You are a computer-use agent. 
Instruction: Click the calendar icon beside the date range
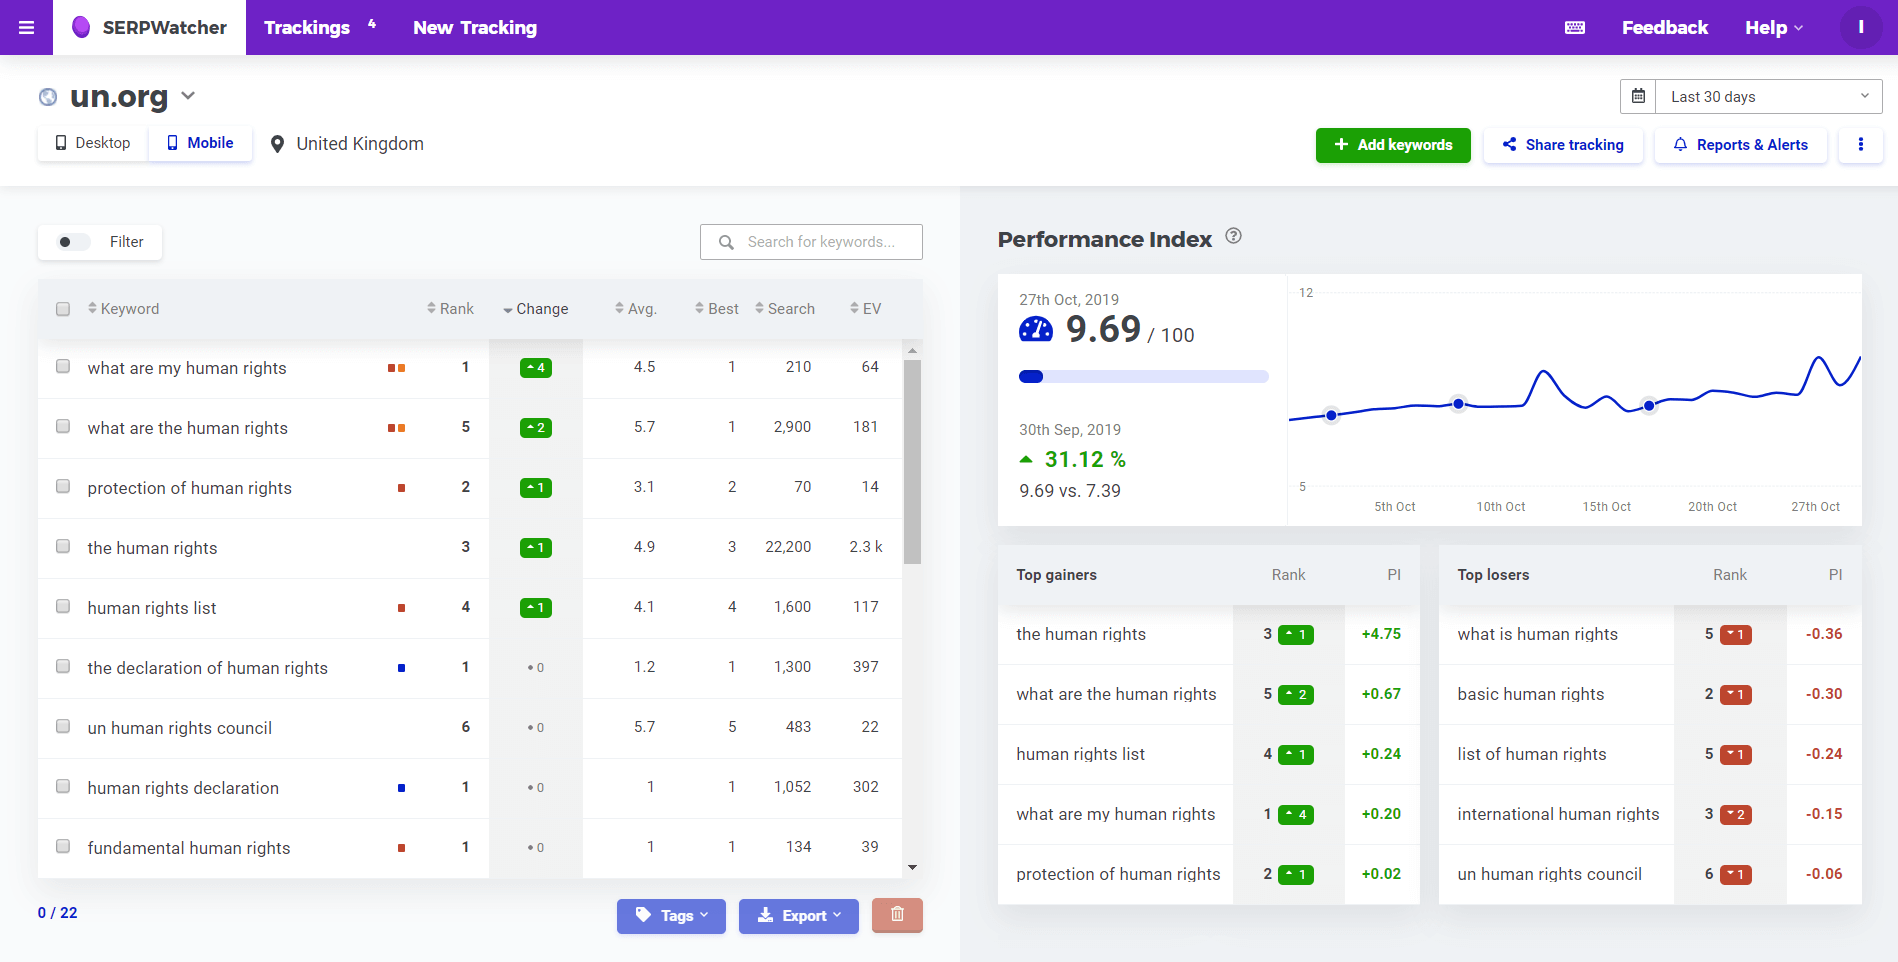tap(1638, 96)
